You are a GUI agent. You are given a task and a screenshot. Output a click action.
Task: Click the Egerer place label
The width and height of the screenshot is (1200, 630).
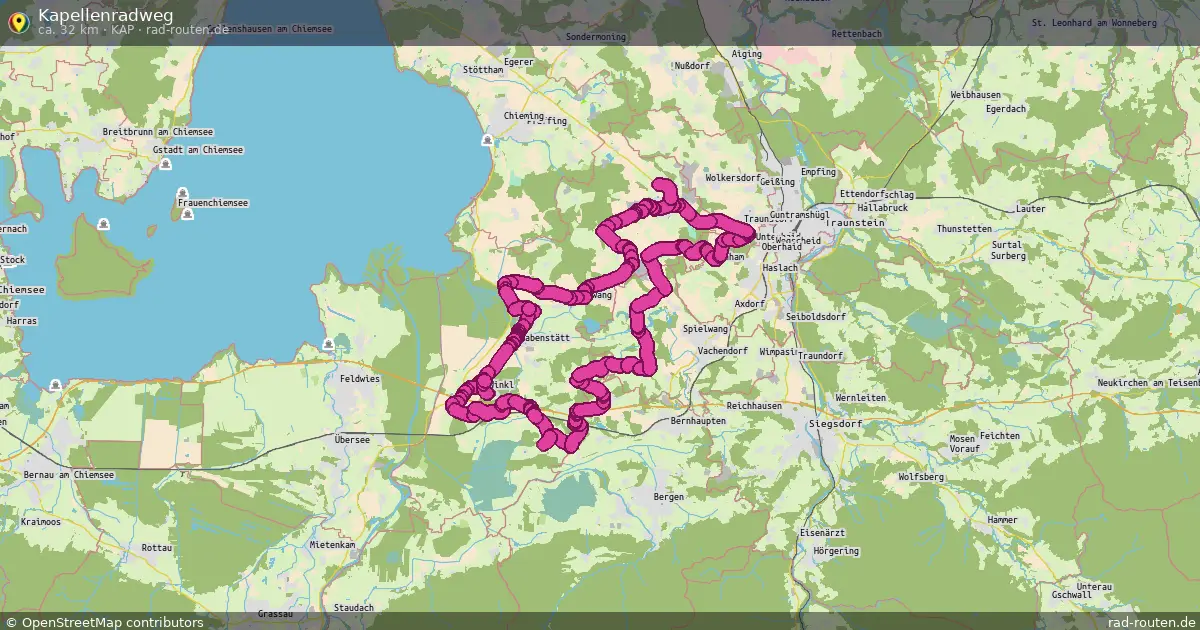tap(519, 61)
